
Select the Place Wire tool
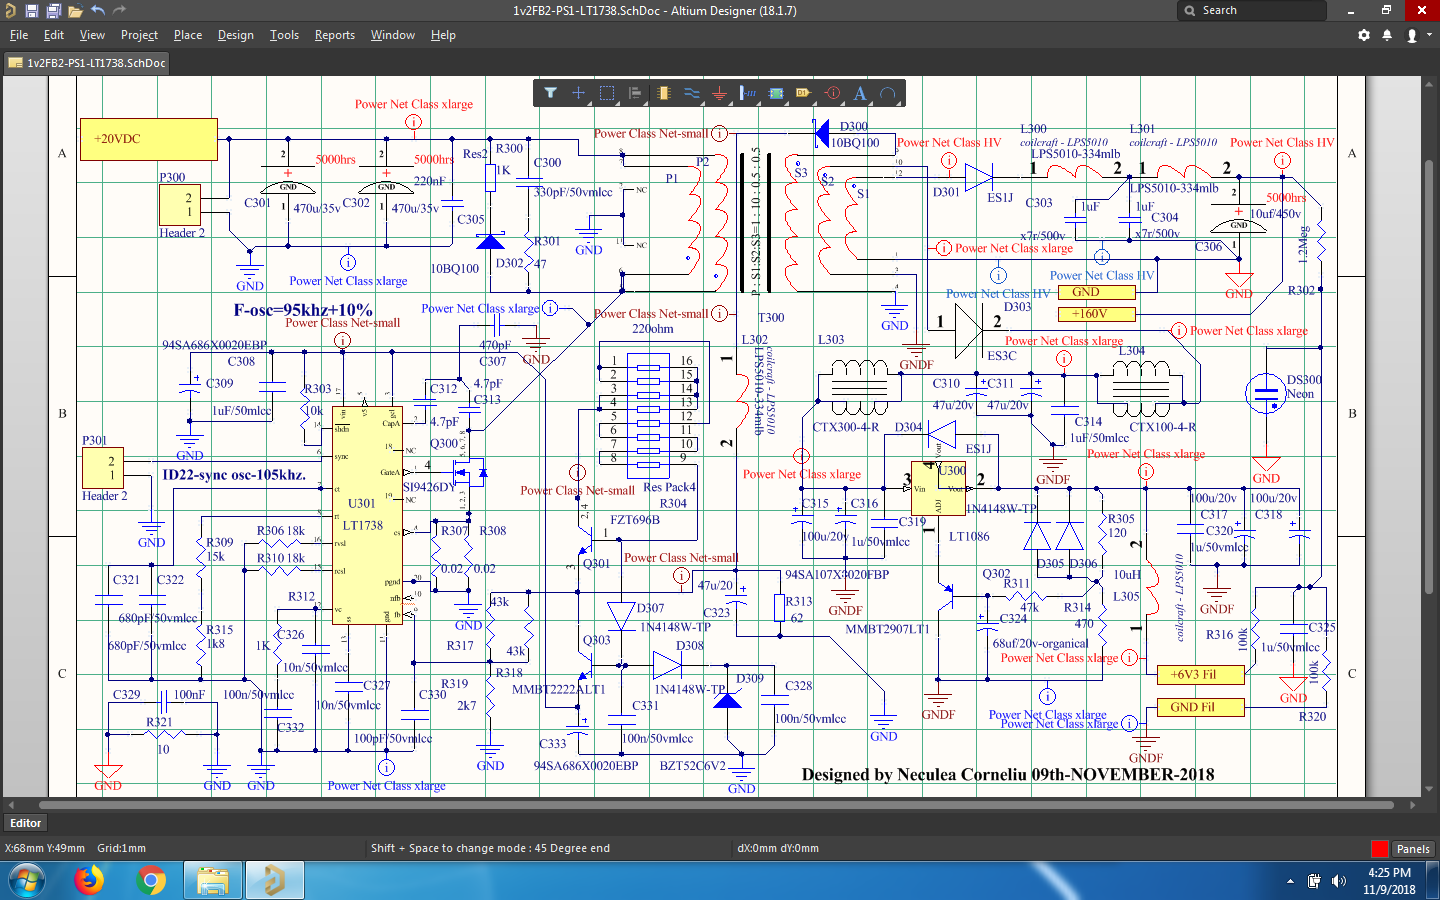[x=691, y=93]
